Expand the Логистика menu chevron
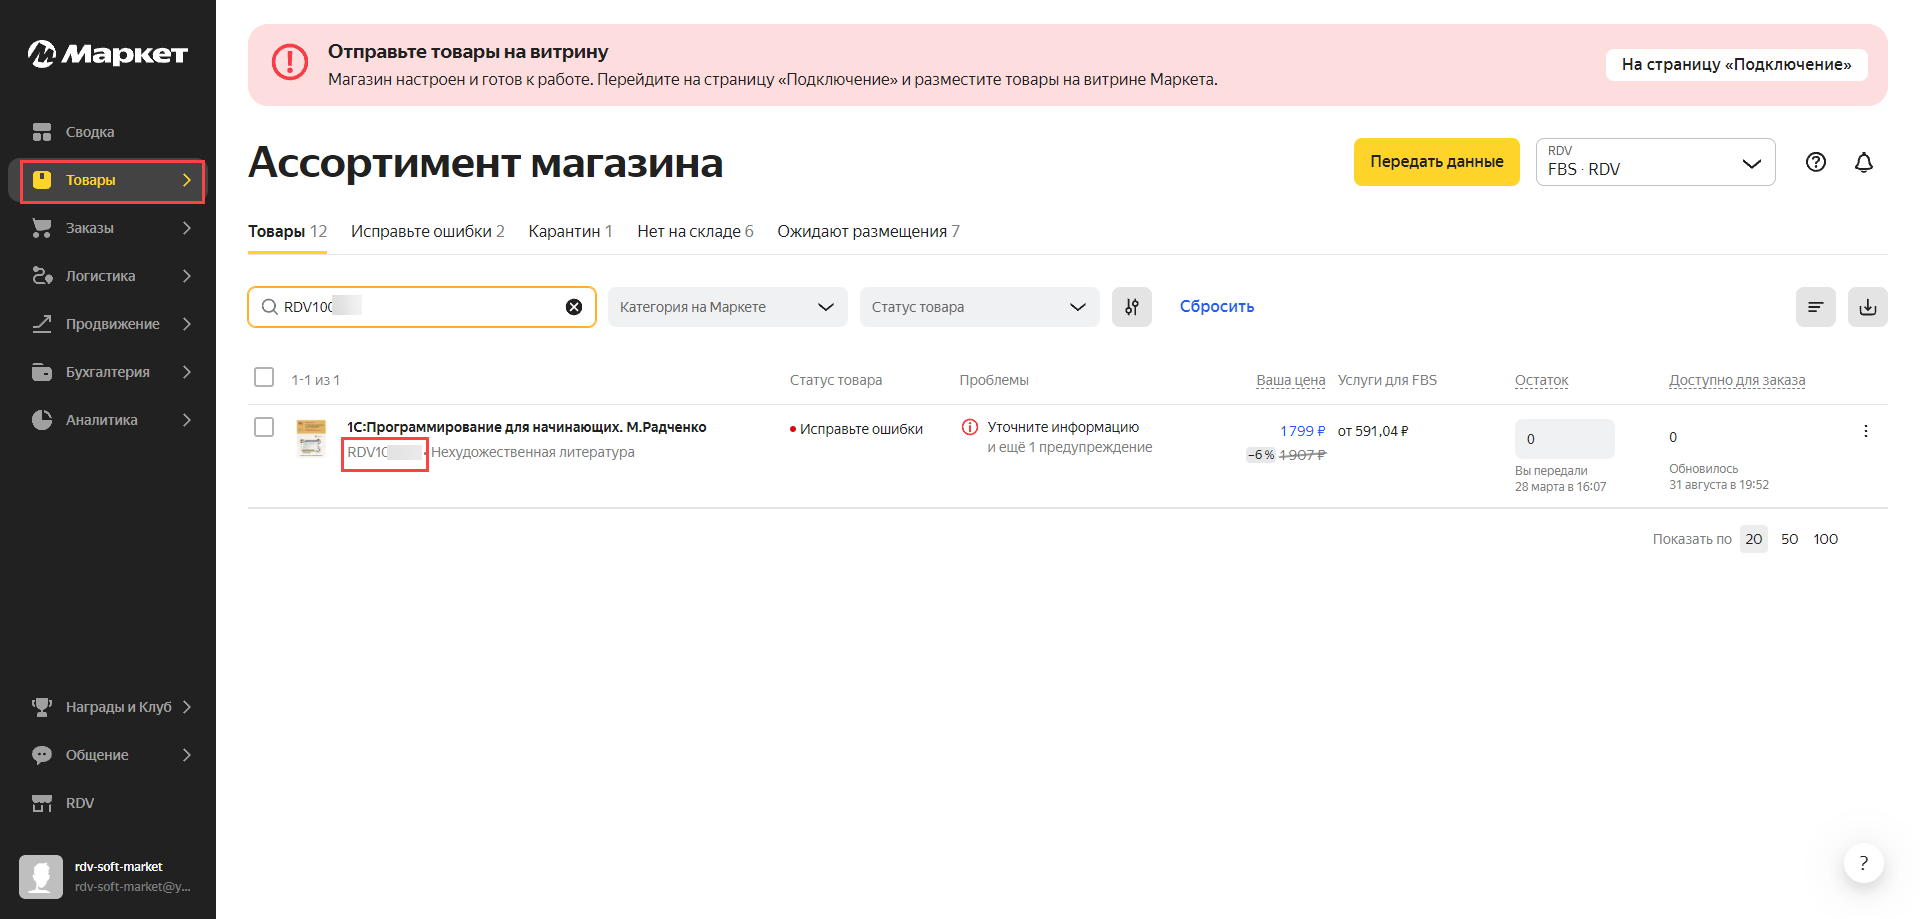The width and height of the screenshot is (1920, 919). tap(187, 276)
